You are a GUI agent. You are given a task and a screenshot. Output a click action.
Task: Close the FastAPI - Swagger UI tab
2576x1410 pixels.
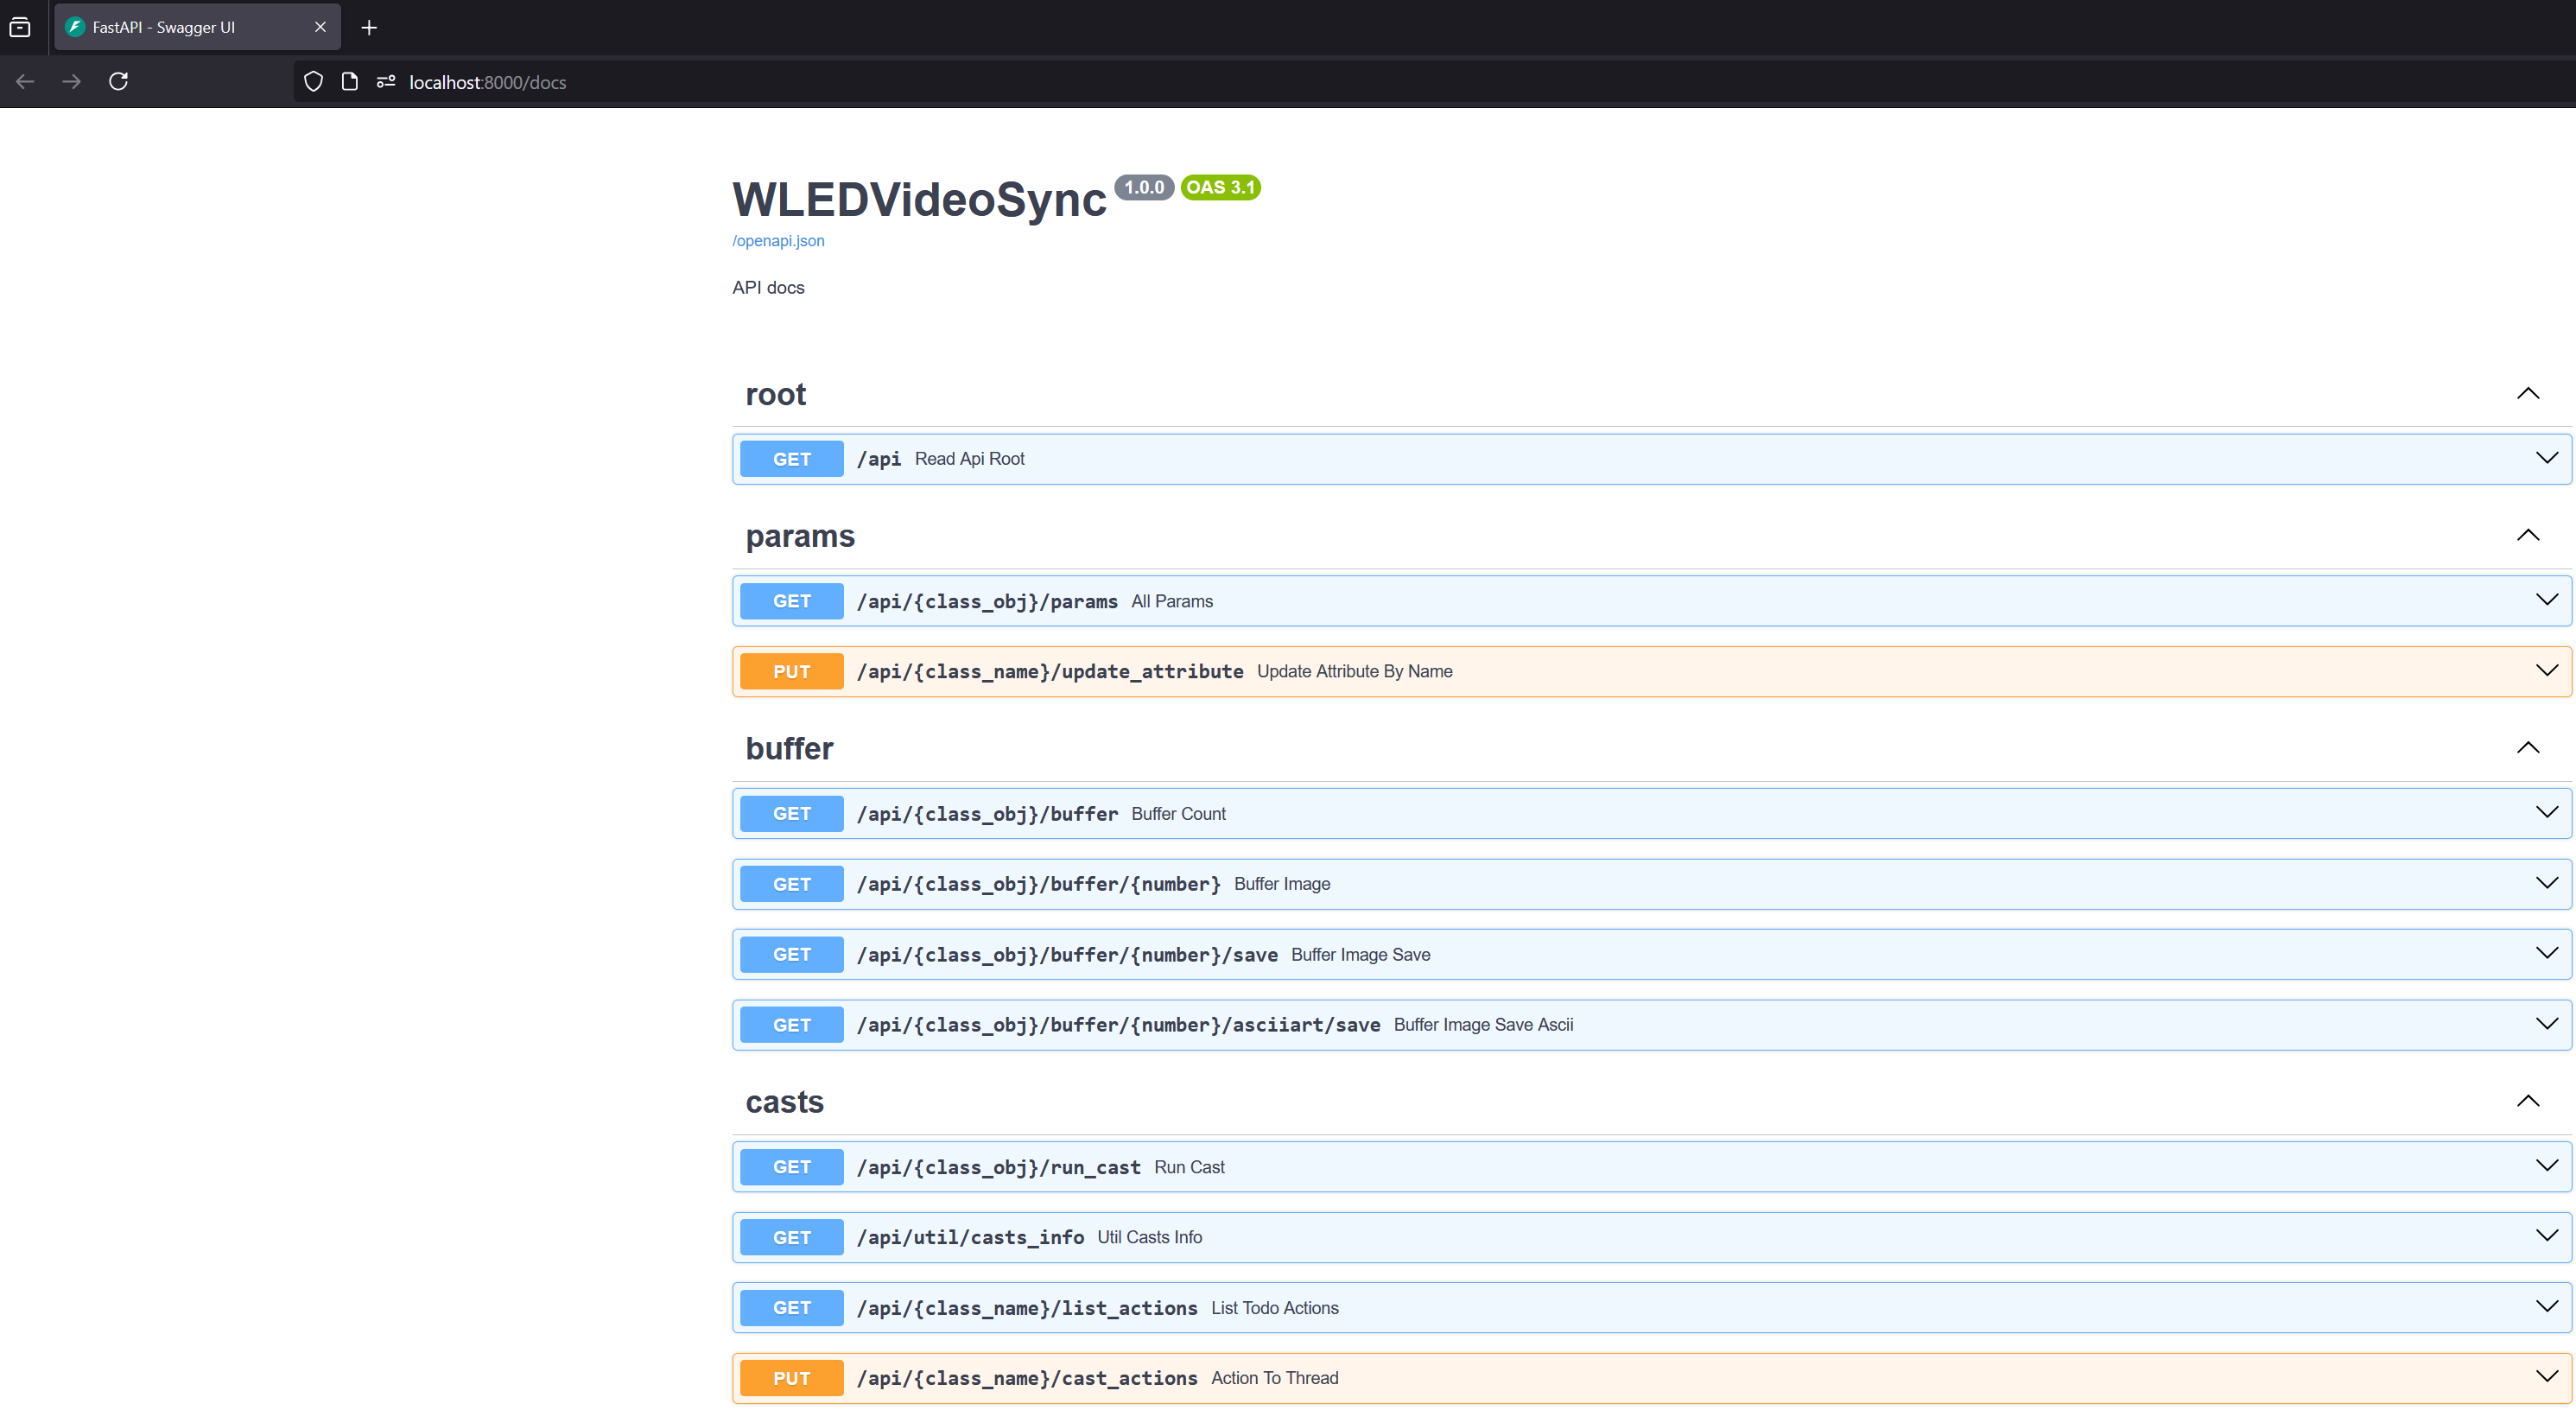point(320,27)
